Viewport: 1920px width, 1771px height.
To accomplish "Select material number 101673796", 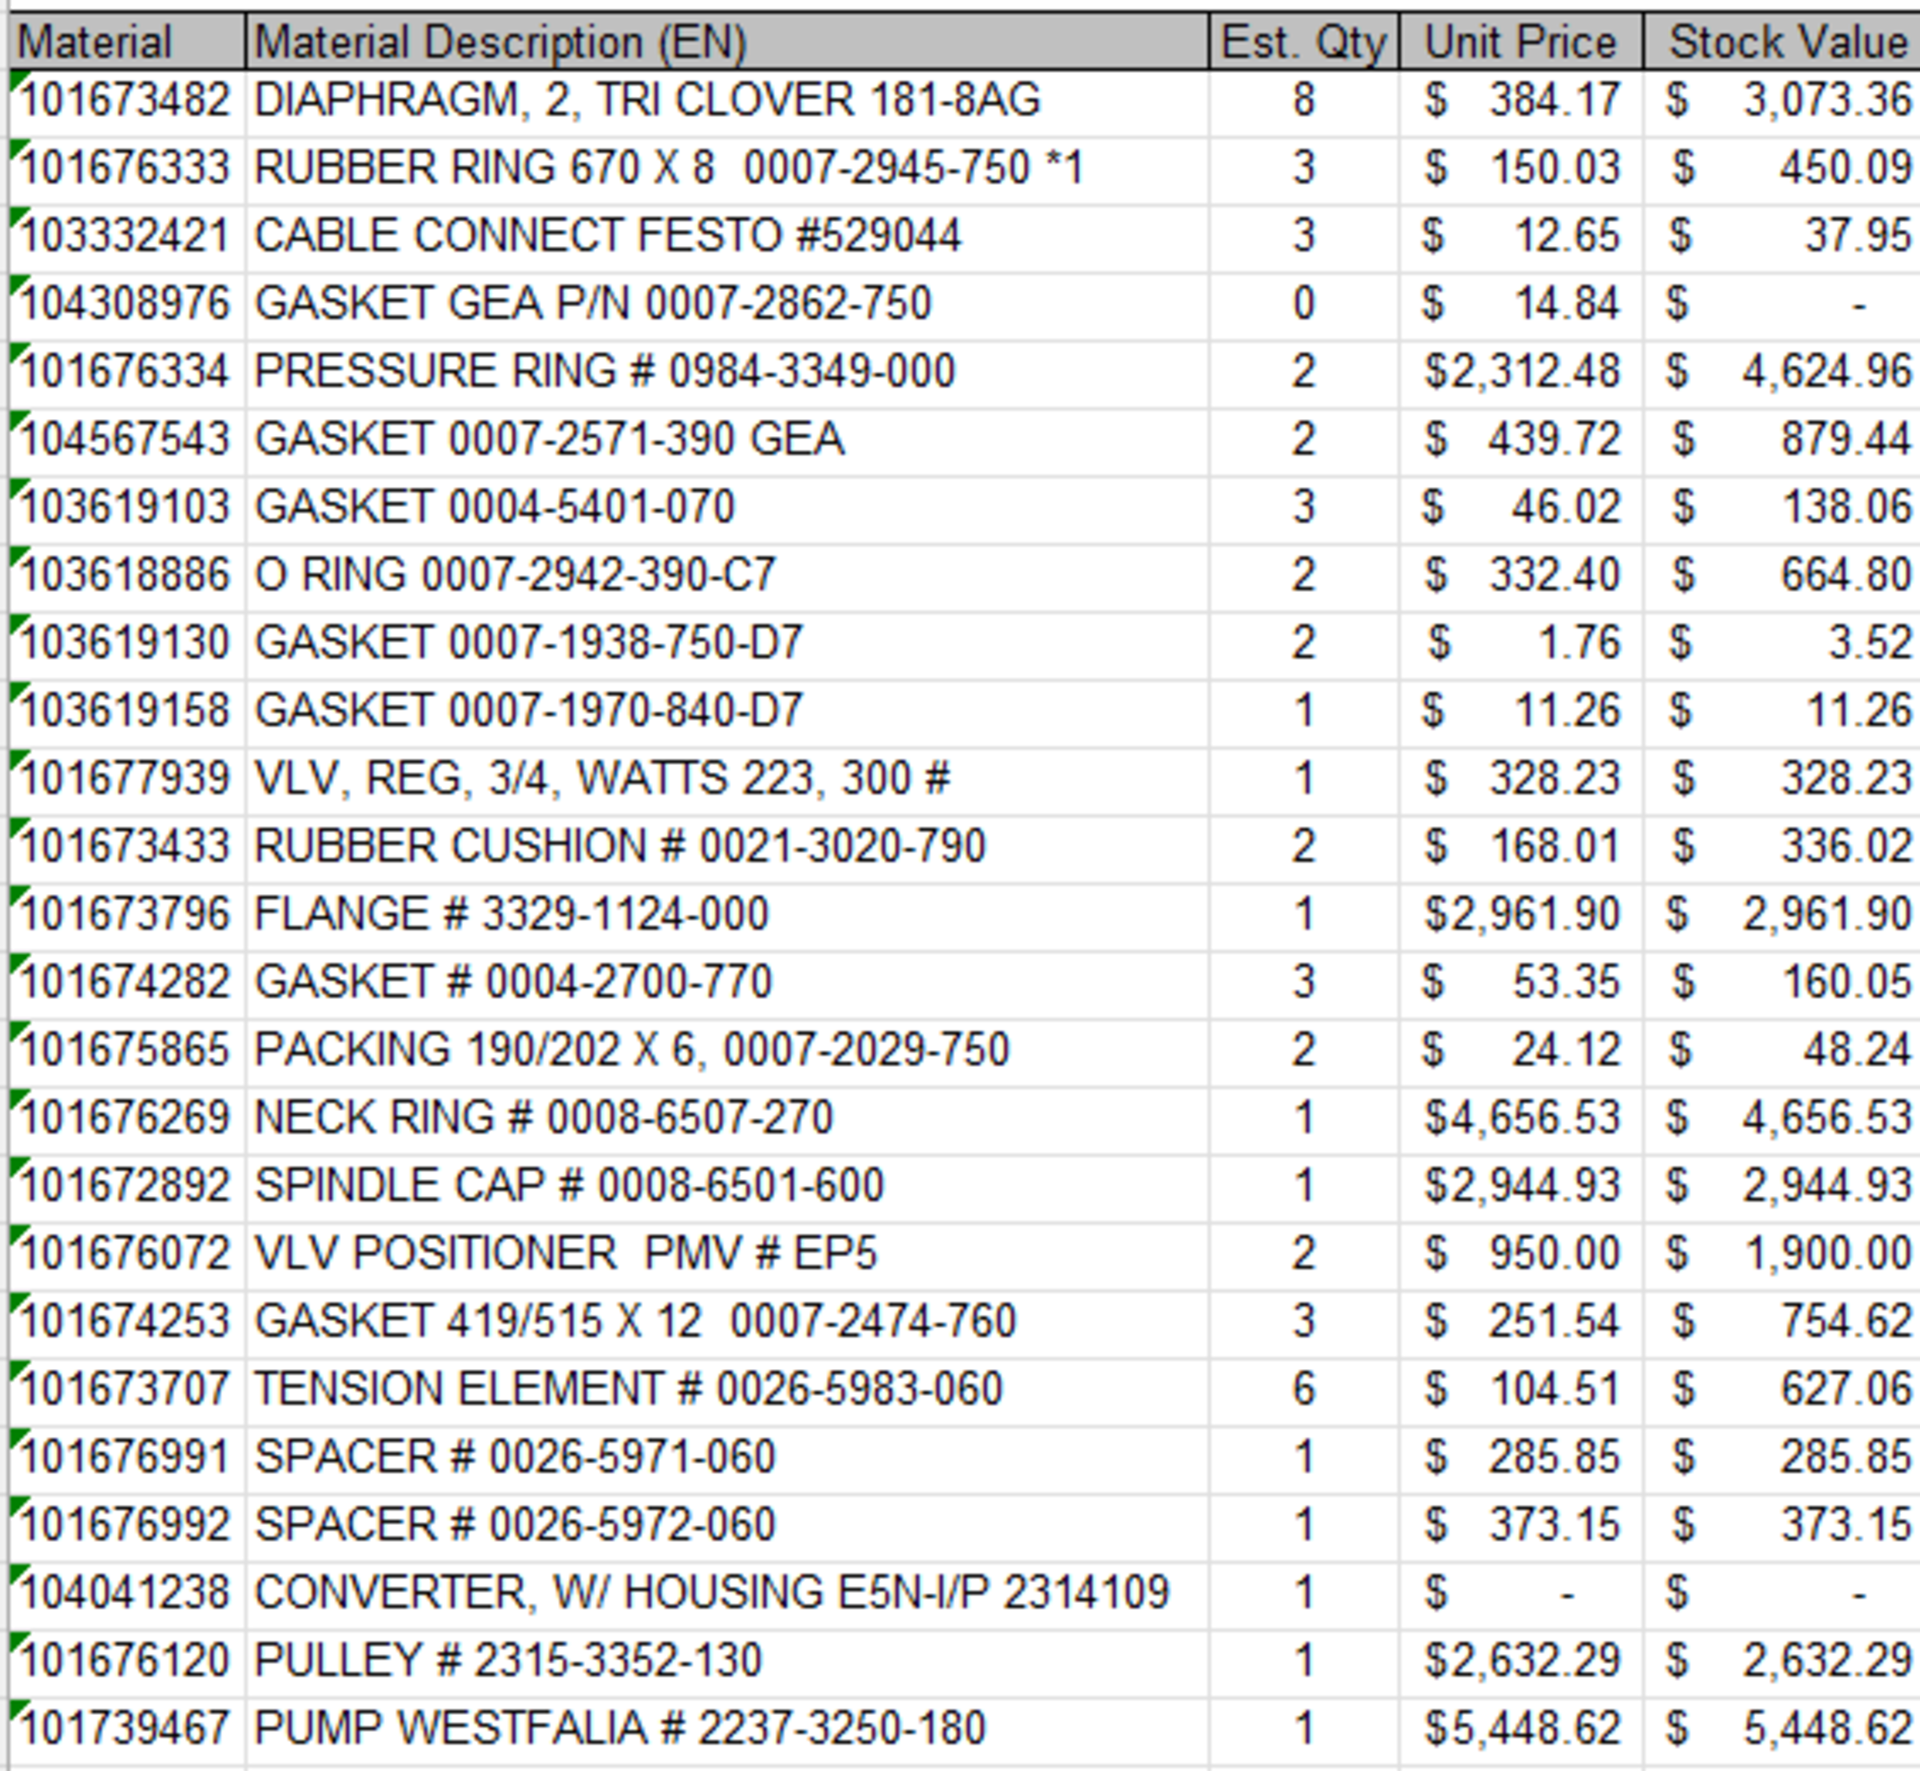I will tap(126, 918).
